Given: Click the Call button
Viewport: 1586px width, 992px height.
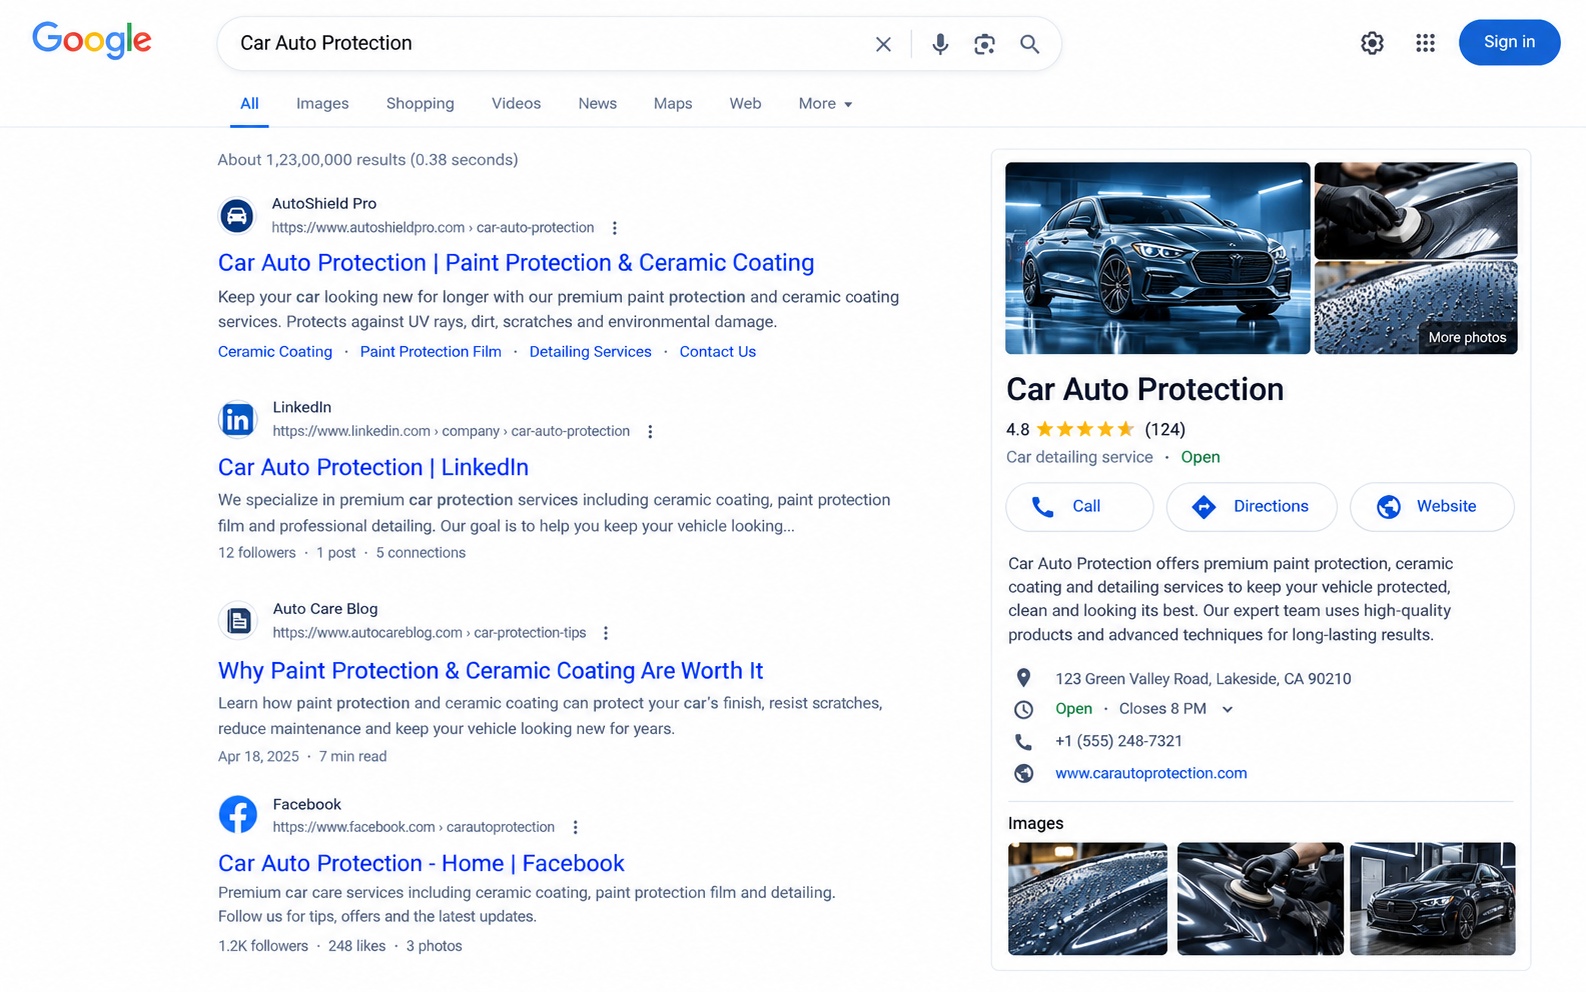Looking at the screenshot, I should (x=1079, y=507).
